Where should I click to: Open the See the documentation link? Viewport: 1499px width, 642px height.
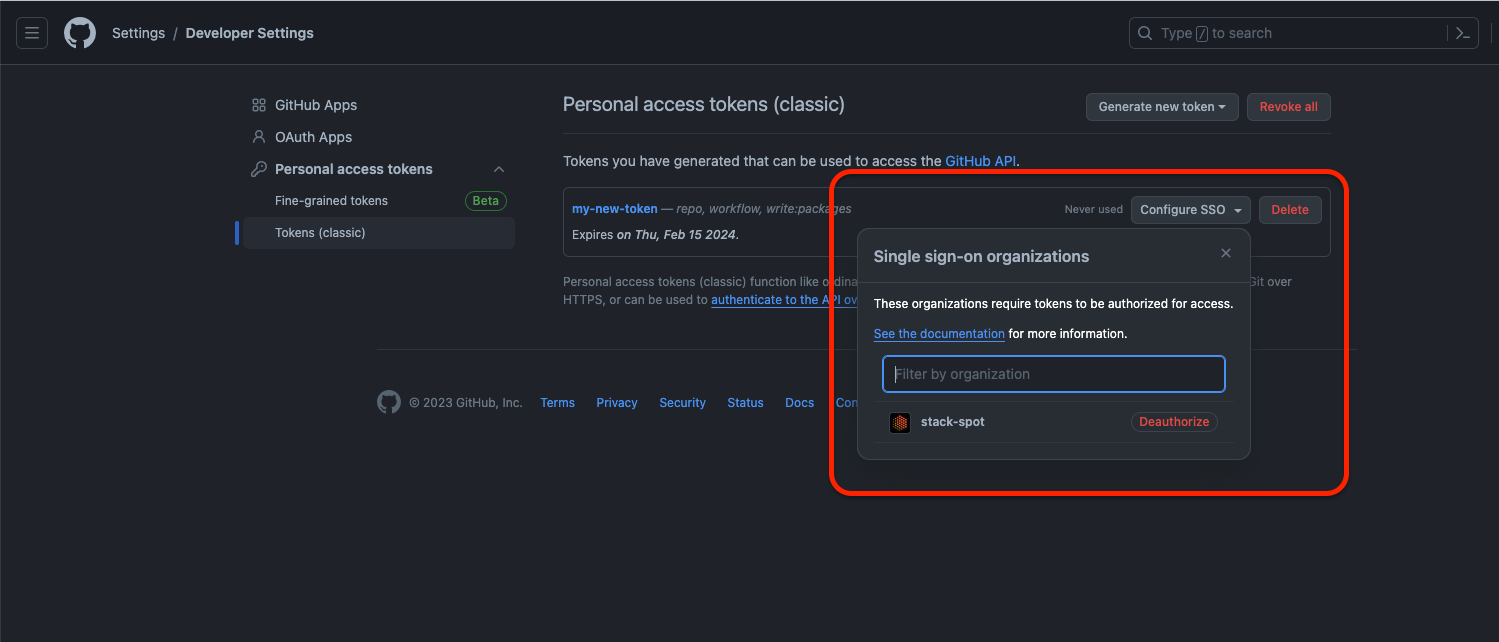pyautogui.click(x=938, y=333)
